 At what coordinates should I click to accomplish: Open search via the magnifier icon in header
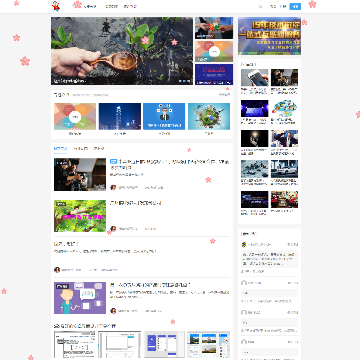pos(261,6)
